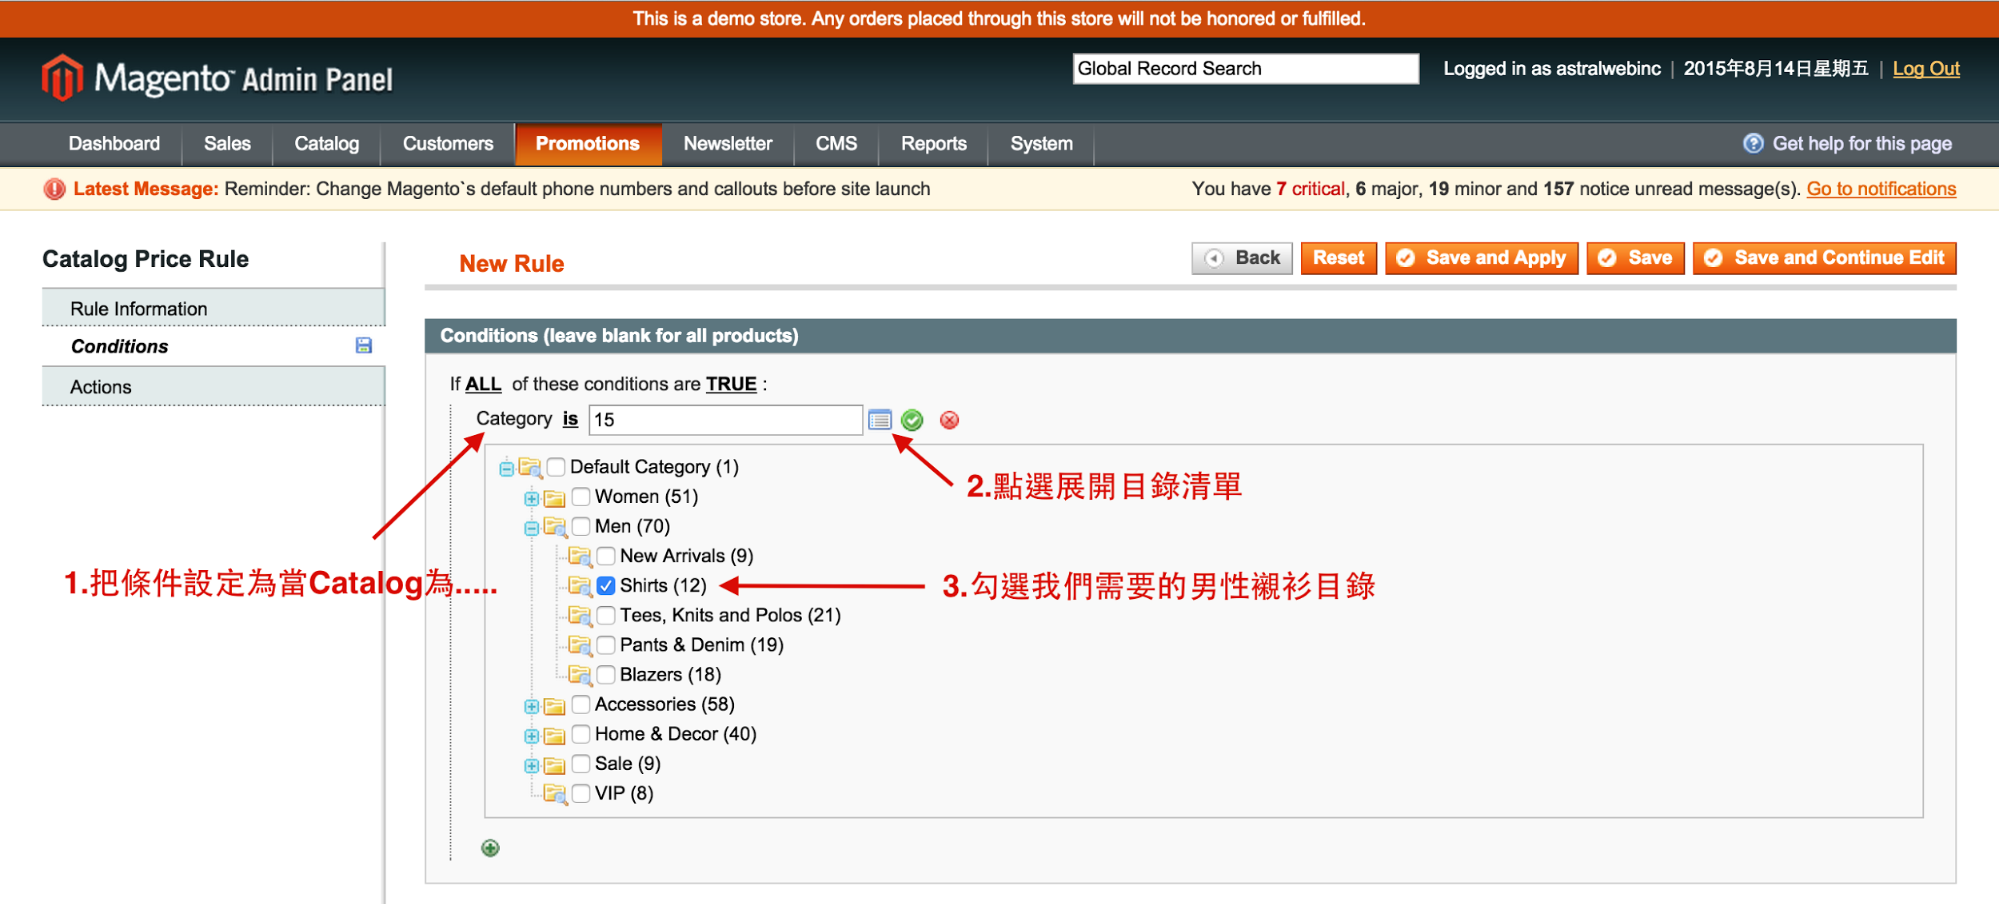Check the Tees, Knits and Polos checkbox
The width and height of the screenshot is (1999, 905).
click(606, 616)
